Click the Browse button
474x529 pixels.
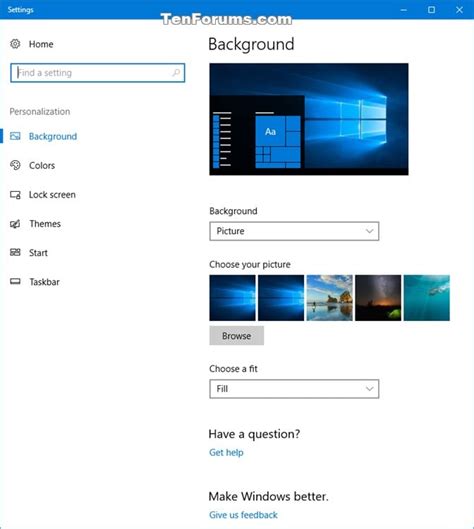pyautogui.click(x=236, y=336)
